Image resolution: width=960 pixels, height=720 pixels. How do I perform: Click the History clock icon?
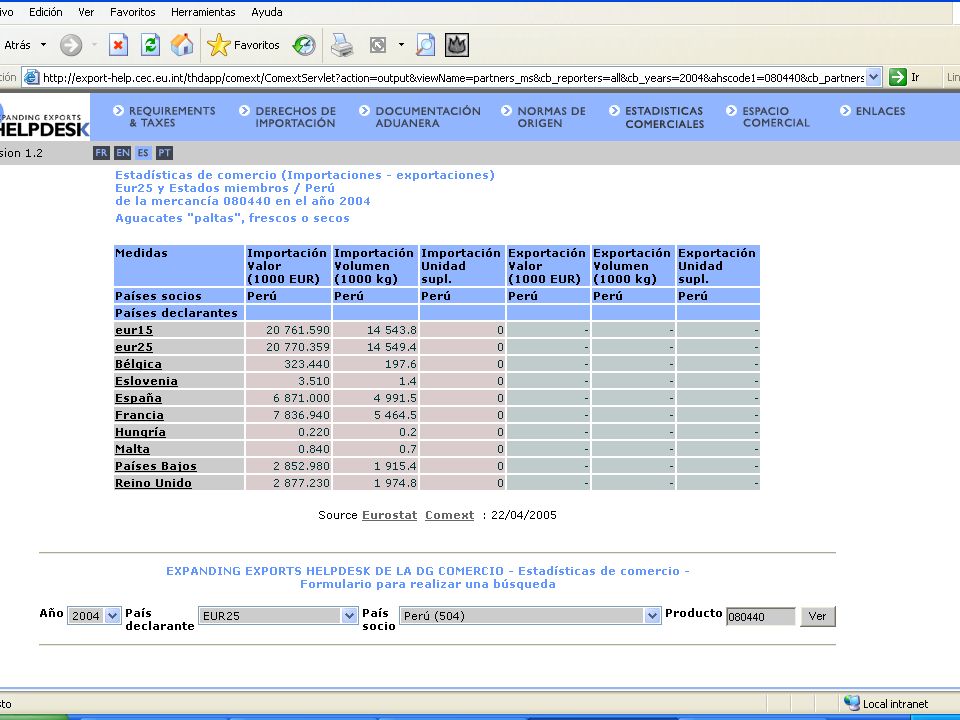[x=304, y=45]
